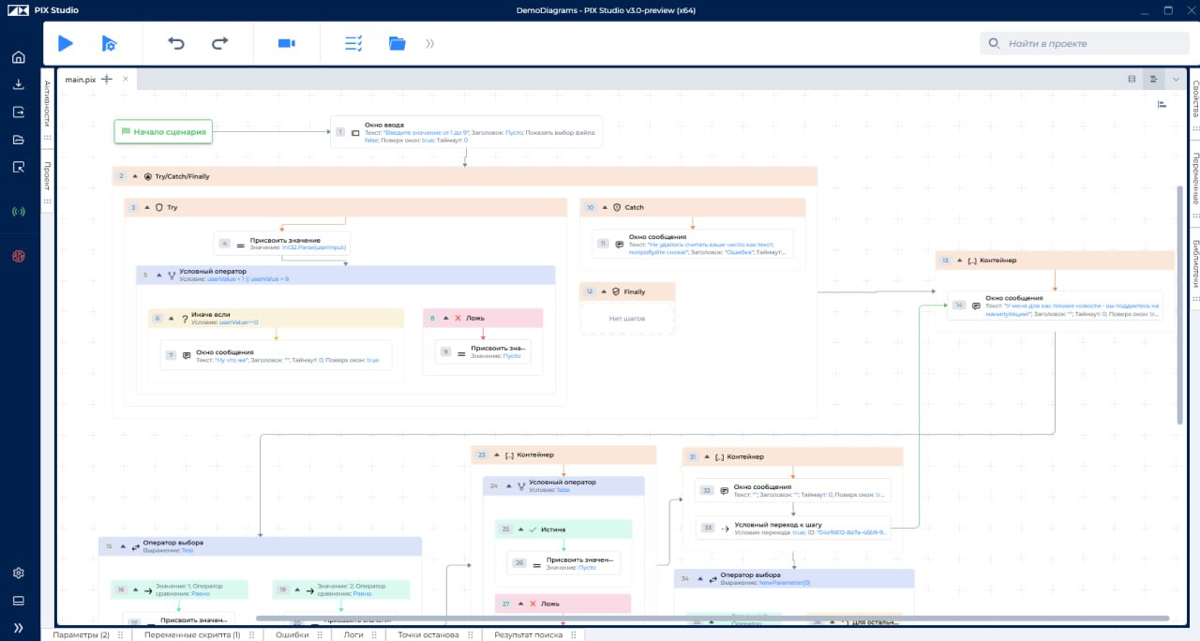
Task: Click the debug run icon with gear
Action: (109, 43)
